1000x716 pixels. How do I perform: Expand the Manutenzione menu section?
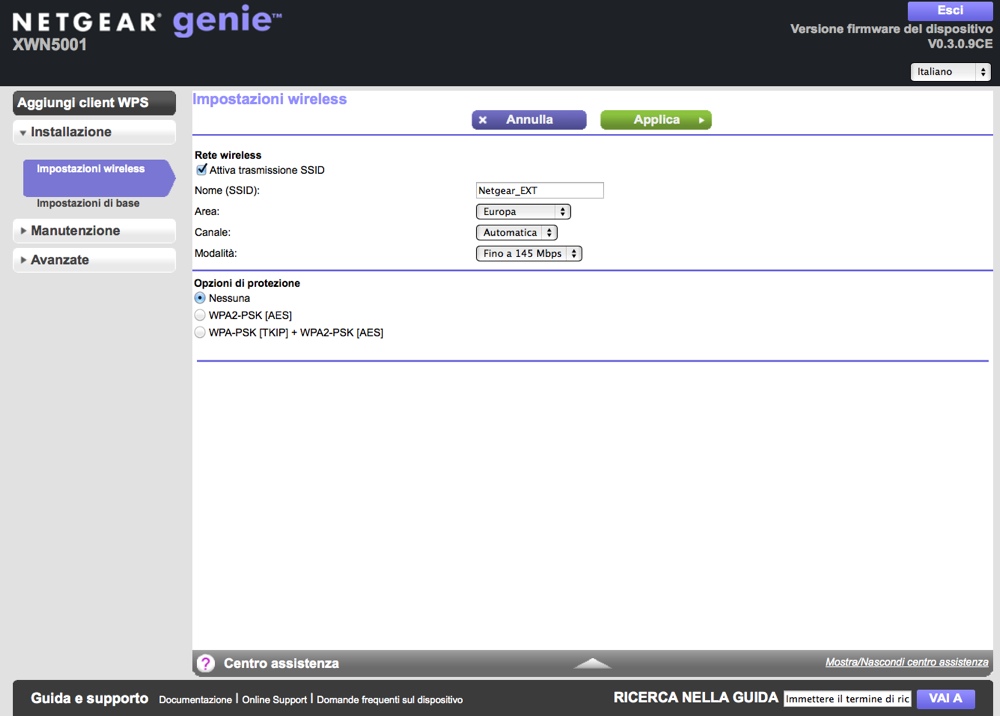pos(94,231)
